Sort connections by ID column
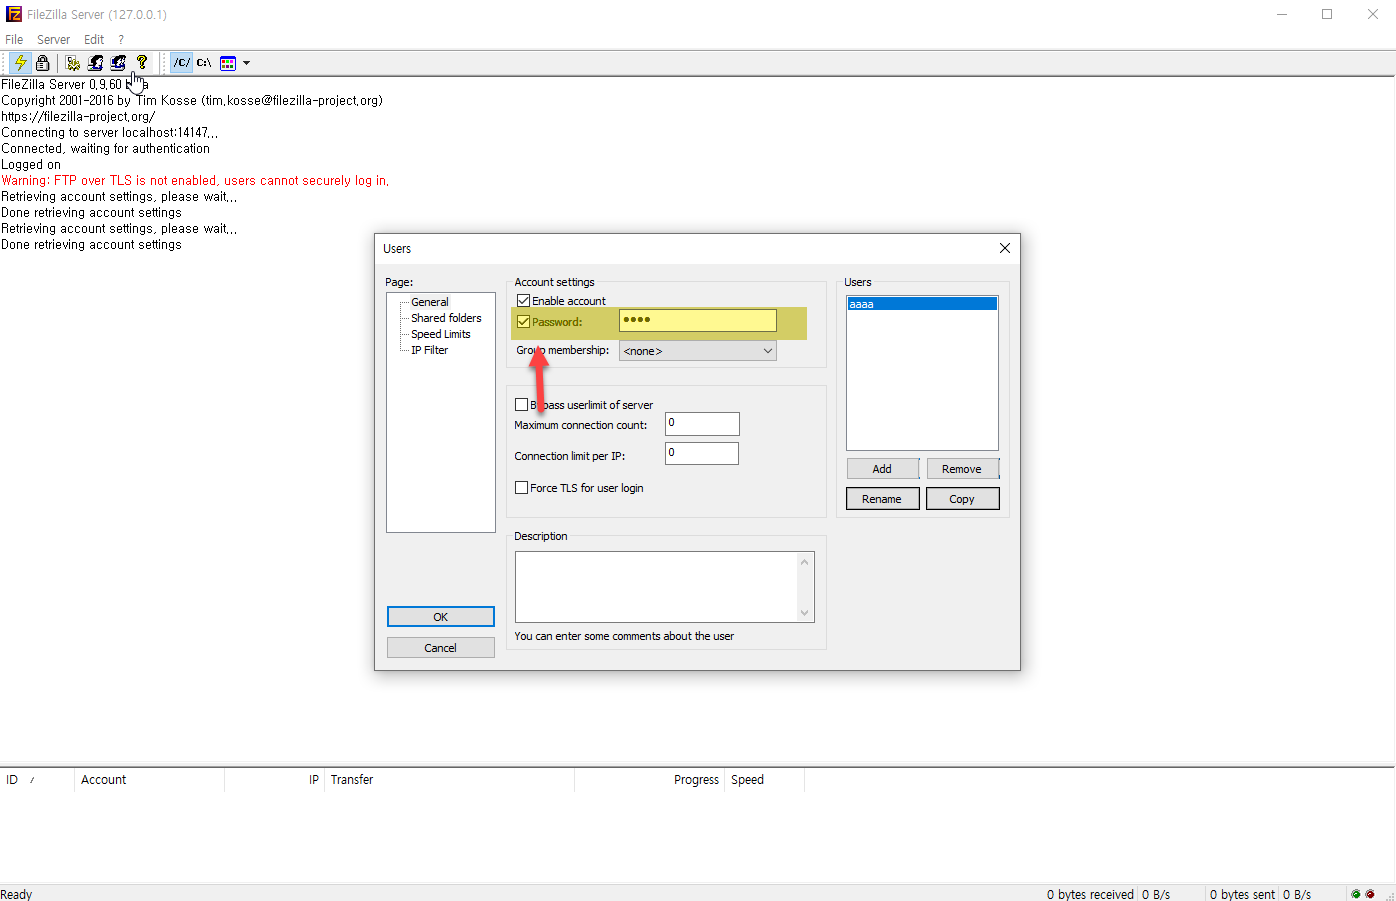Screen dimensions: 1396x901 pos(37,780)
